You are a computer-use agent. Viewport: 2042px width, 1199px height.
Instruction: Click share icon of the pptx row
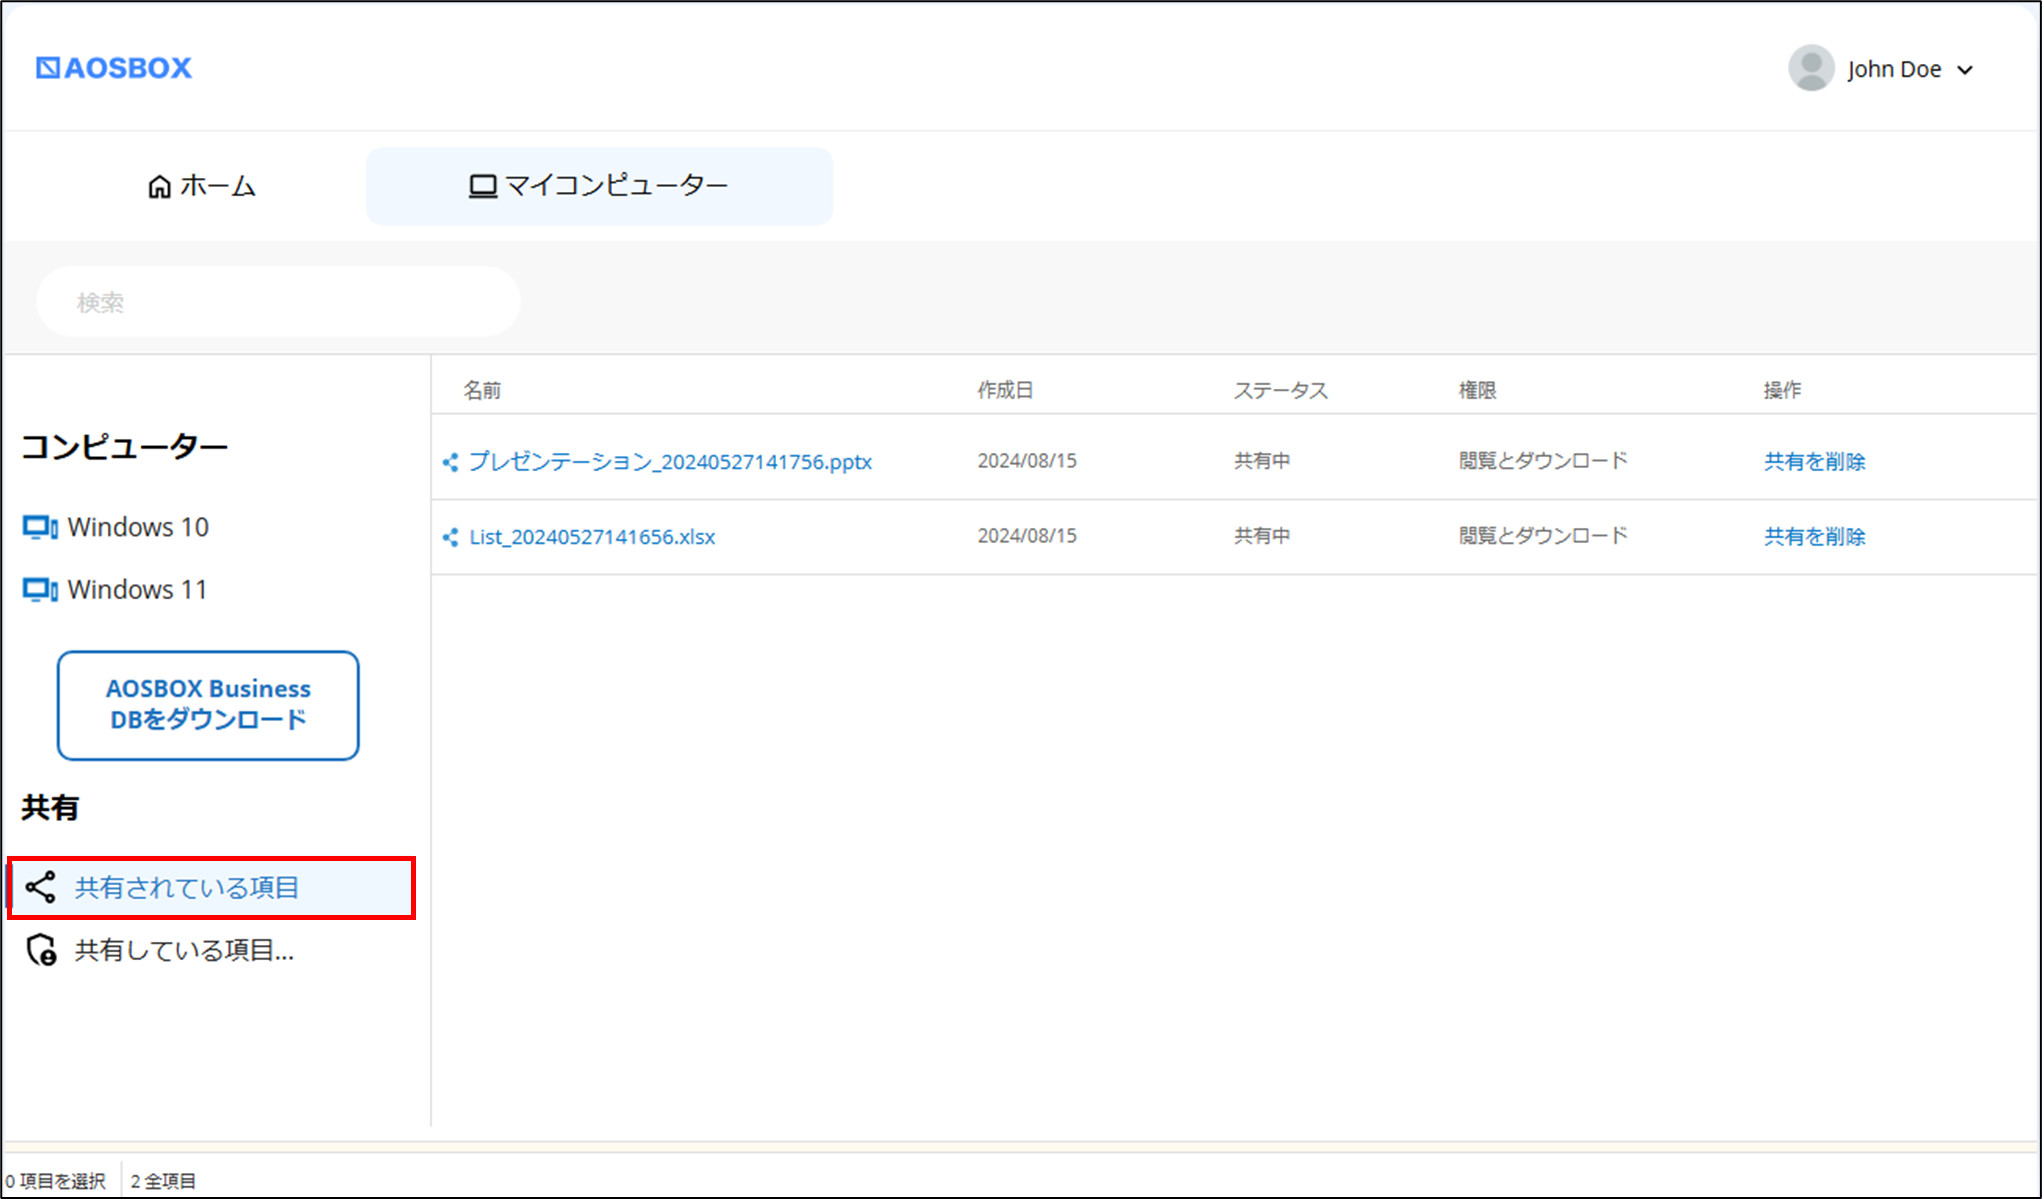pyautogui.click(x=451, y=462)
